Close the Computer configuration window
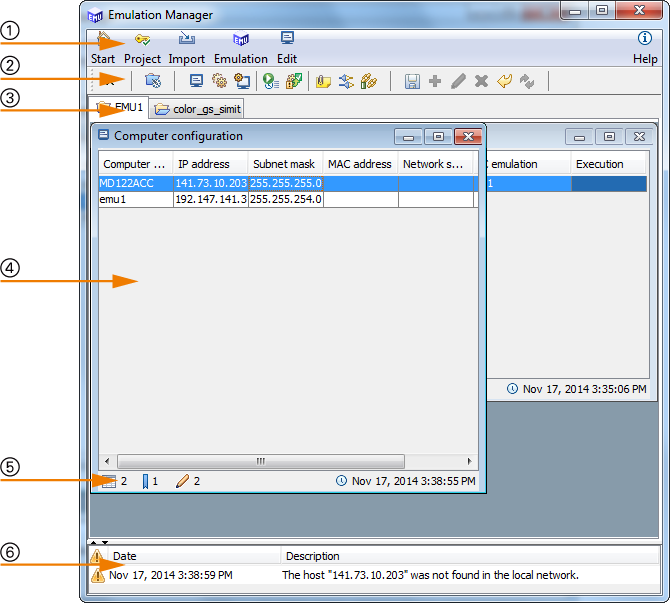This screenshot has width=670, height=603. click(x=468, y=137)
